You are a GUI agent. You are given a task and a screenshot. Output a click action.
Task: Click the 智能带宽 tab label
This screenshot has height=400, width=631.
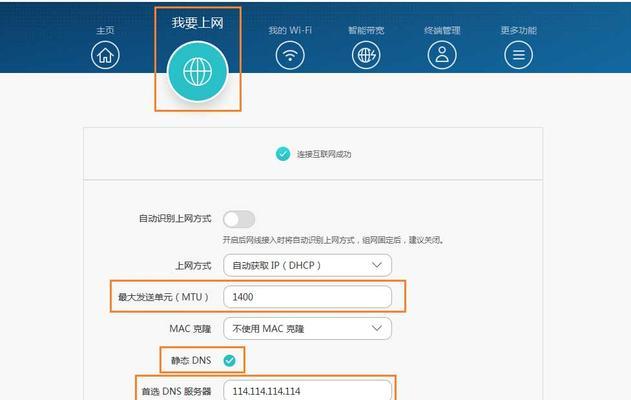click(x=366, y=30)
